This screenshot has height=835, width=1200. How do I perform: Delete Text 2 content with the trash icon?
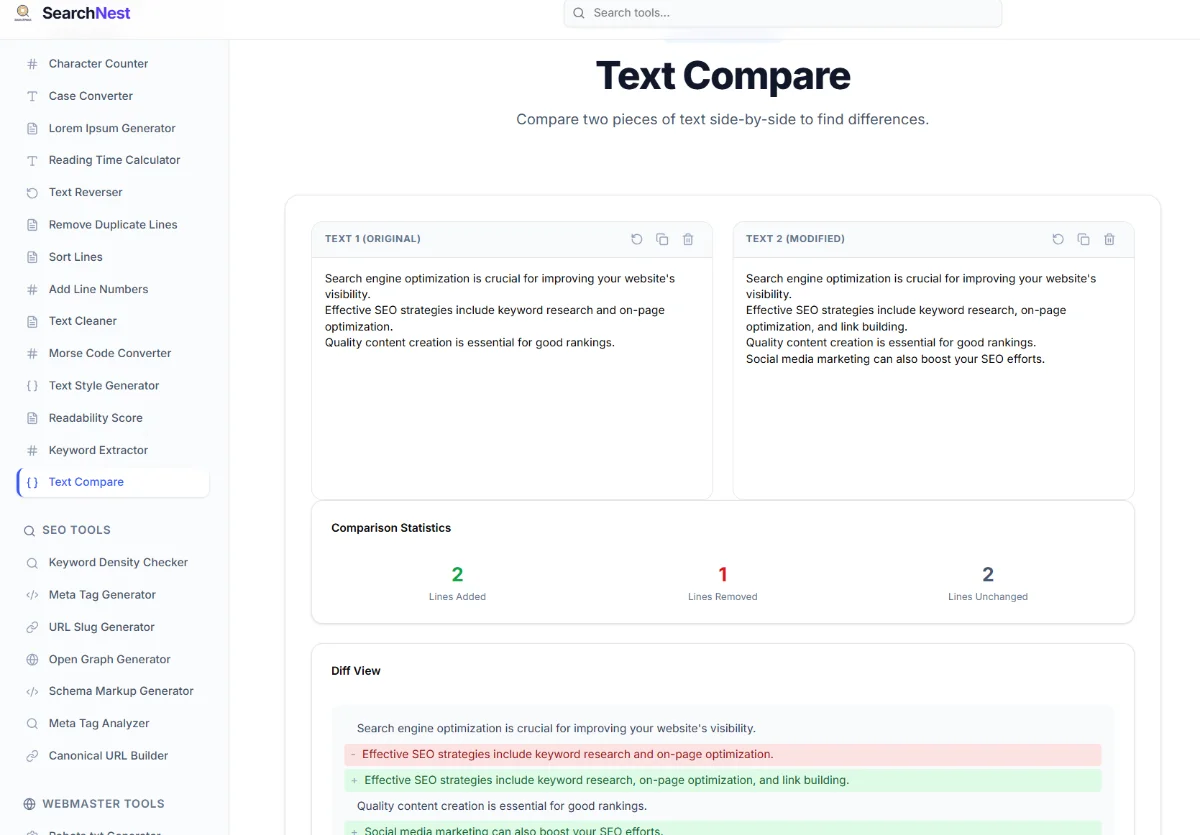tap(1109, 239)
